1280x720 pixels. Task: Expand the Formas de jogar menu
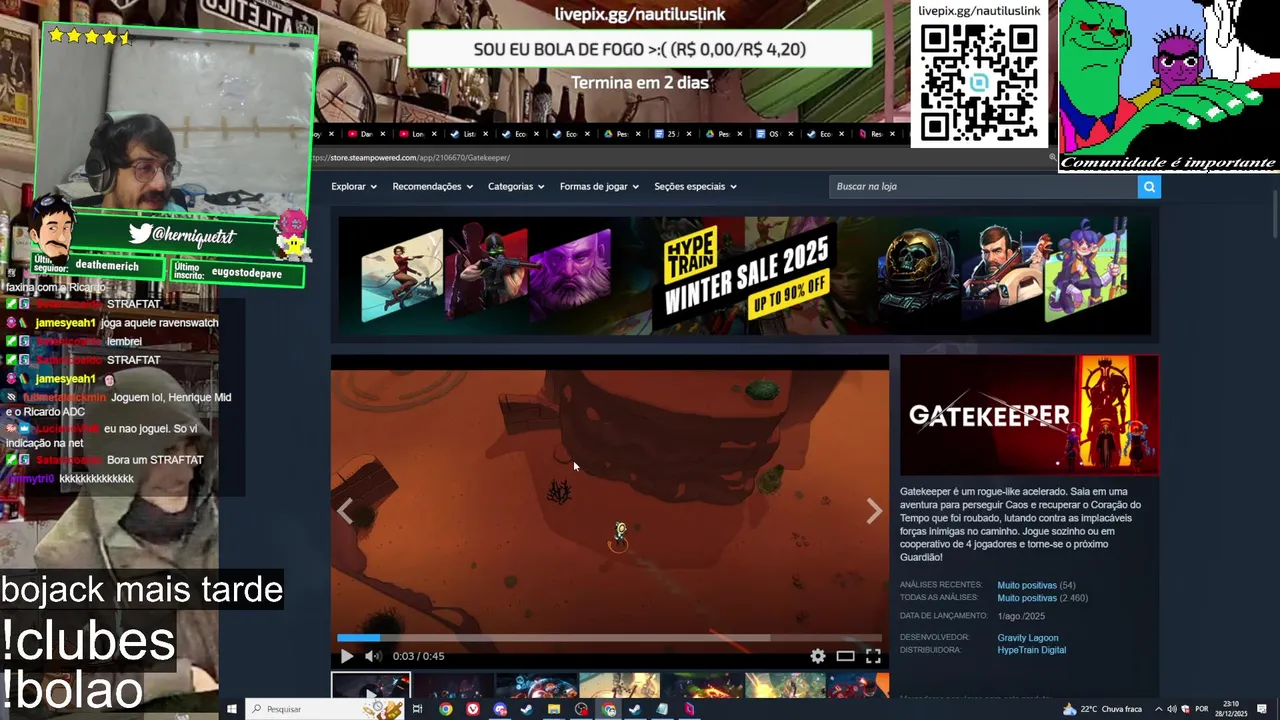point(599,186)
